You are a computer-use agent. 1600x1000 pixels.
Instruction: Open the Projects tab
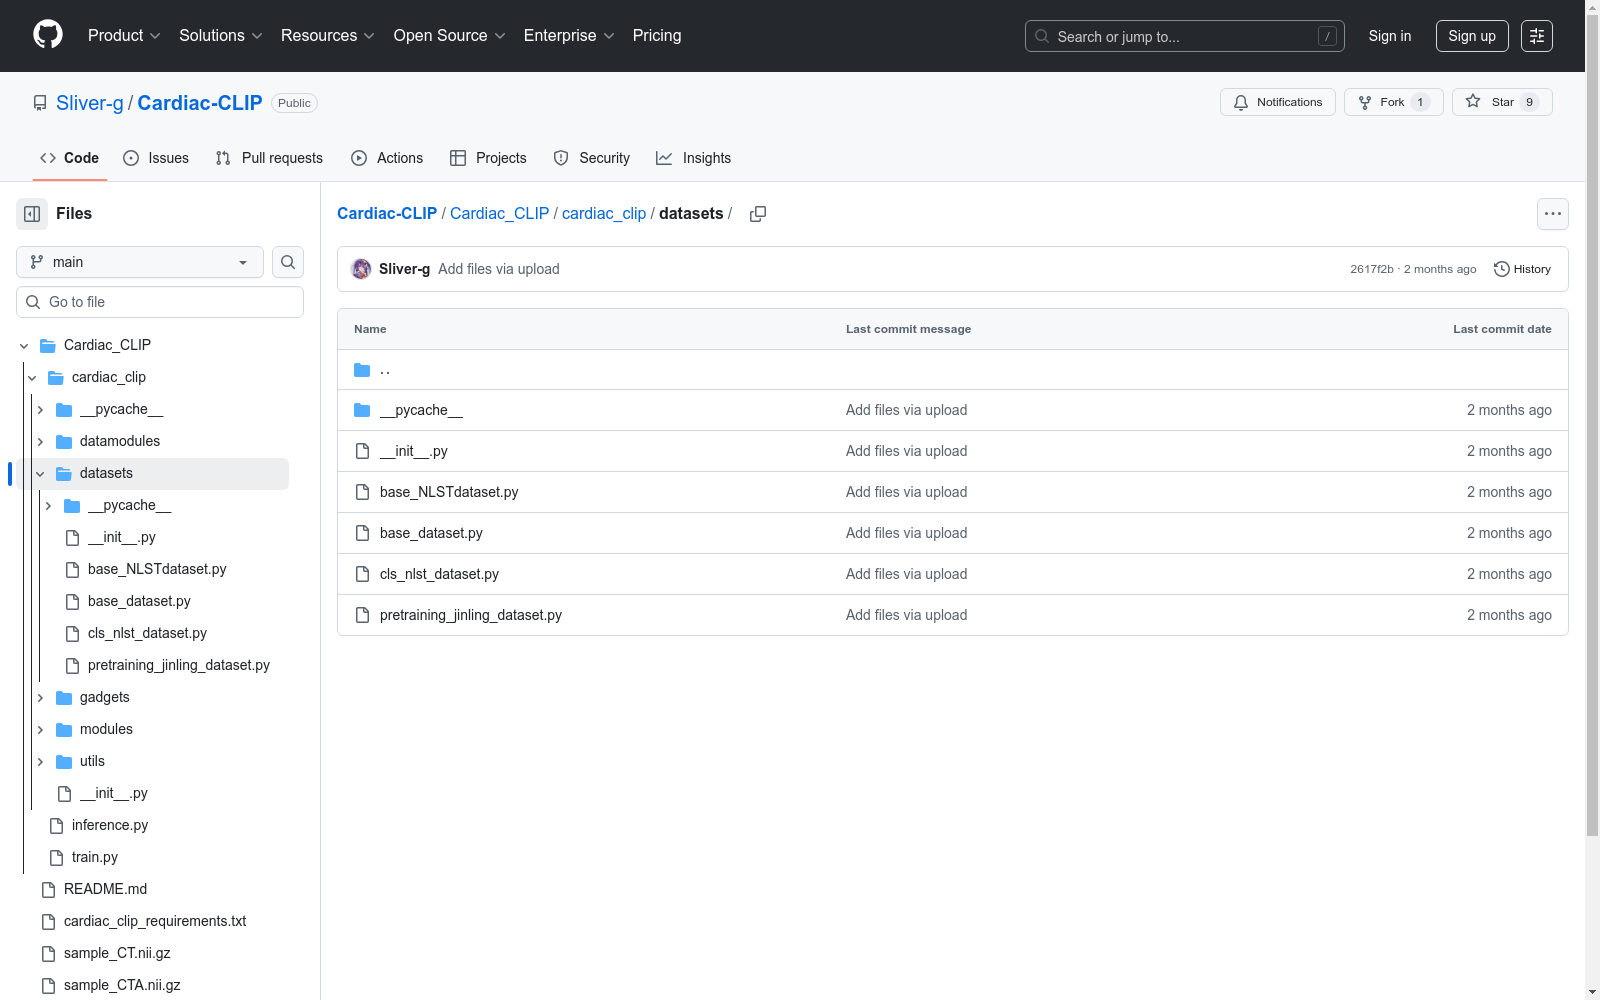coord(488,158)
